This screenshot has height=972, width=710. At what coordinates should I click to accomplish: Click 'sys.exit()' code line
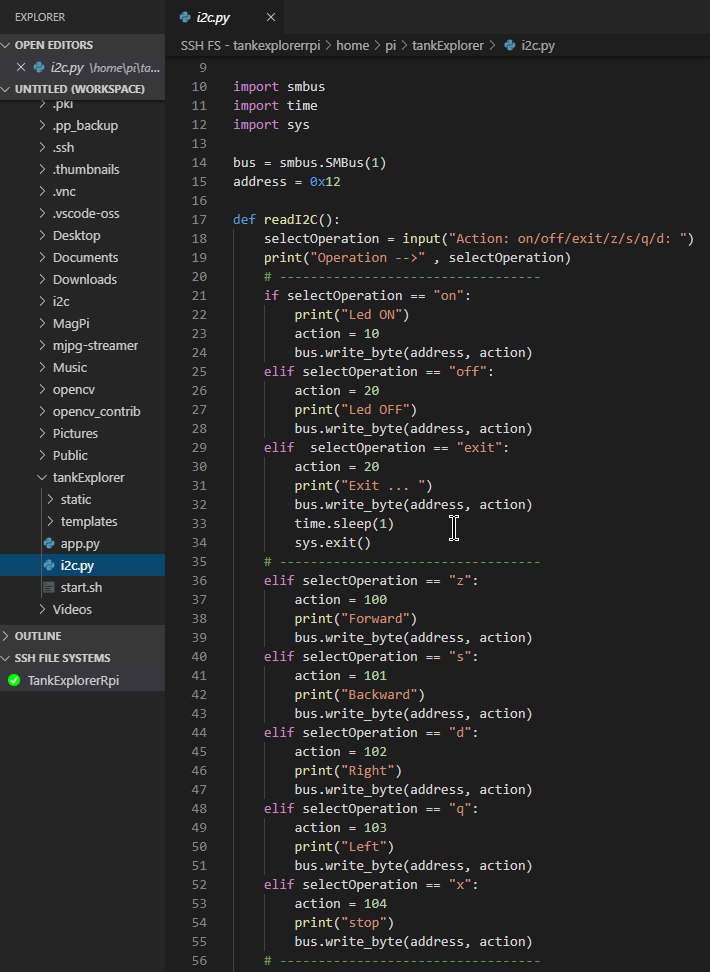[x=332, y=542]
